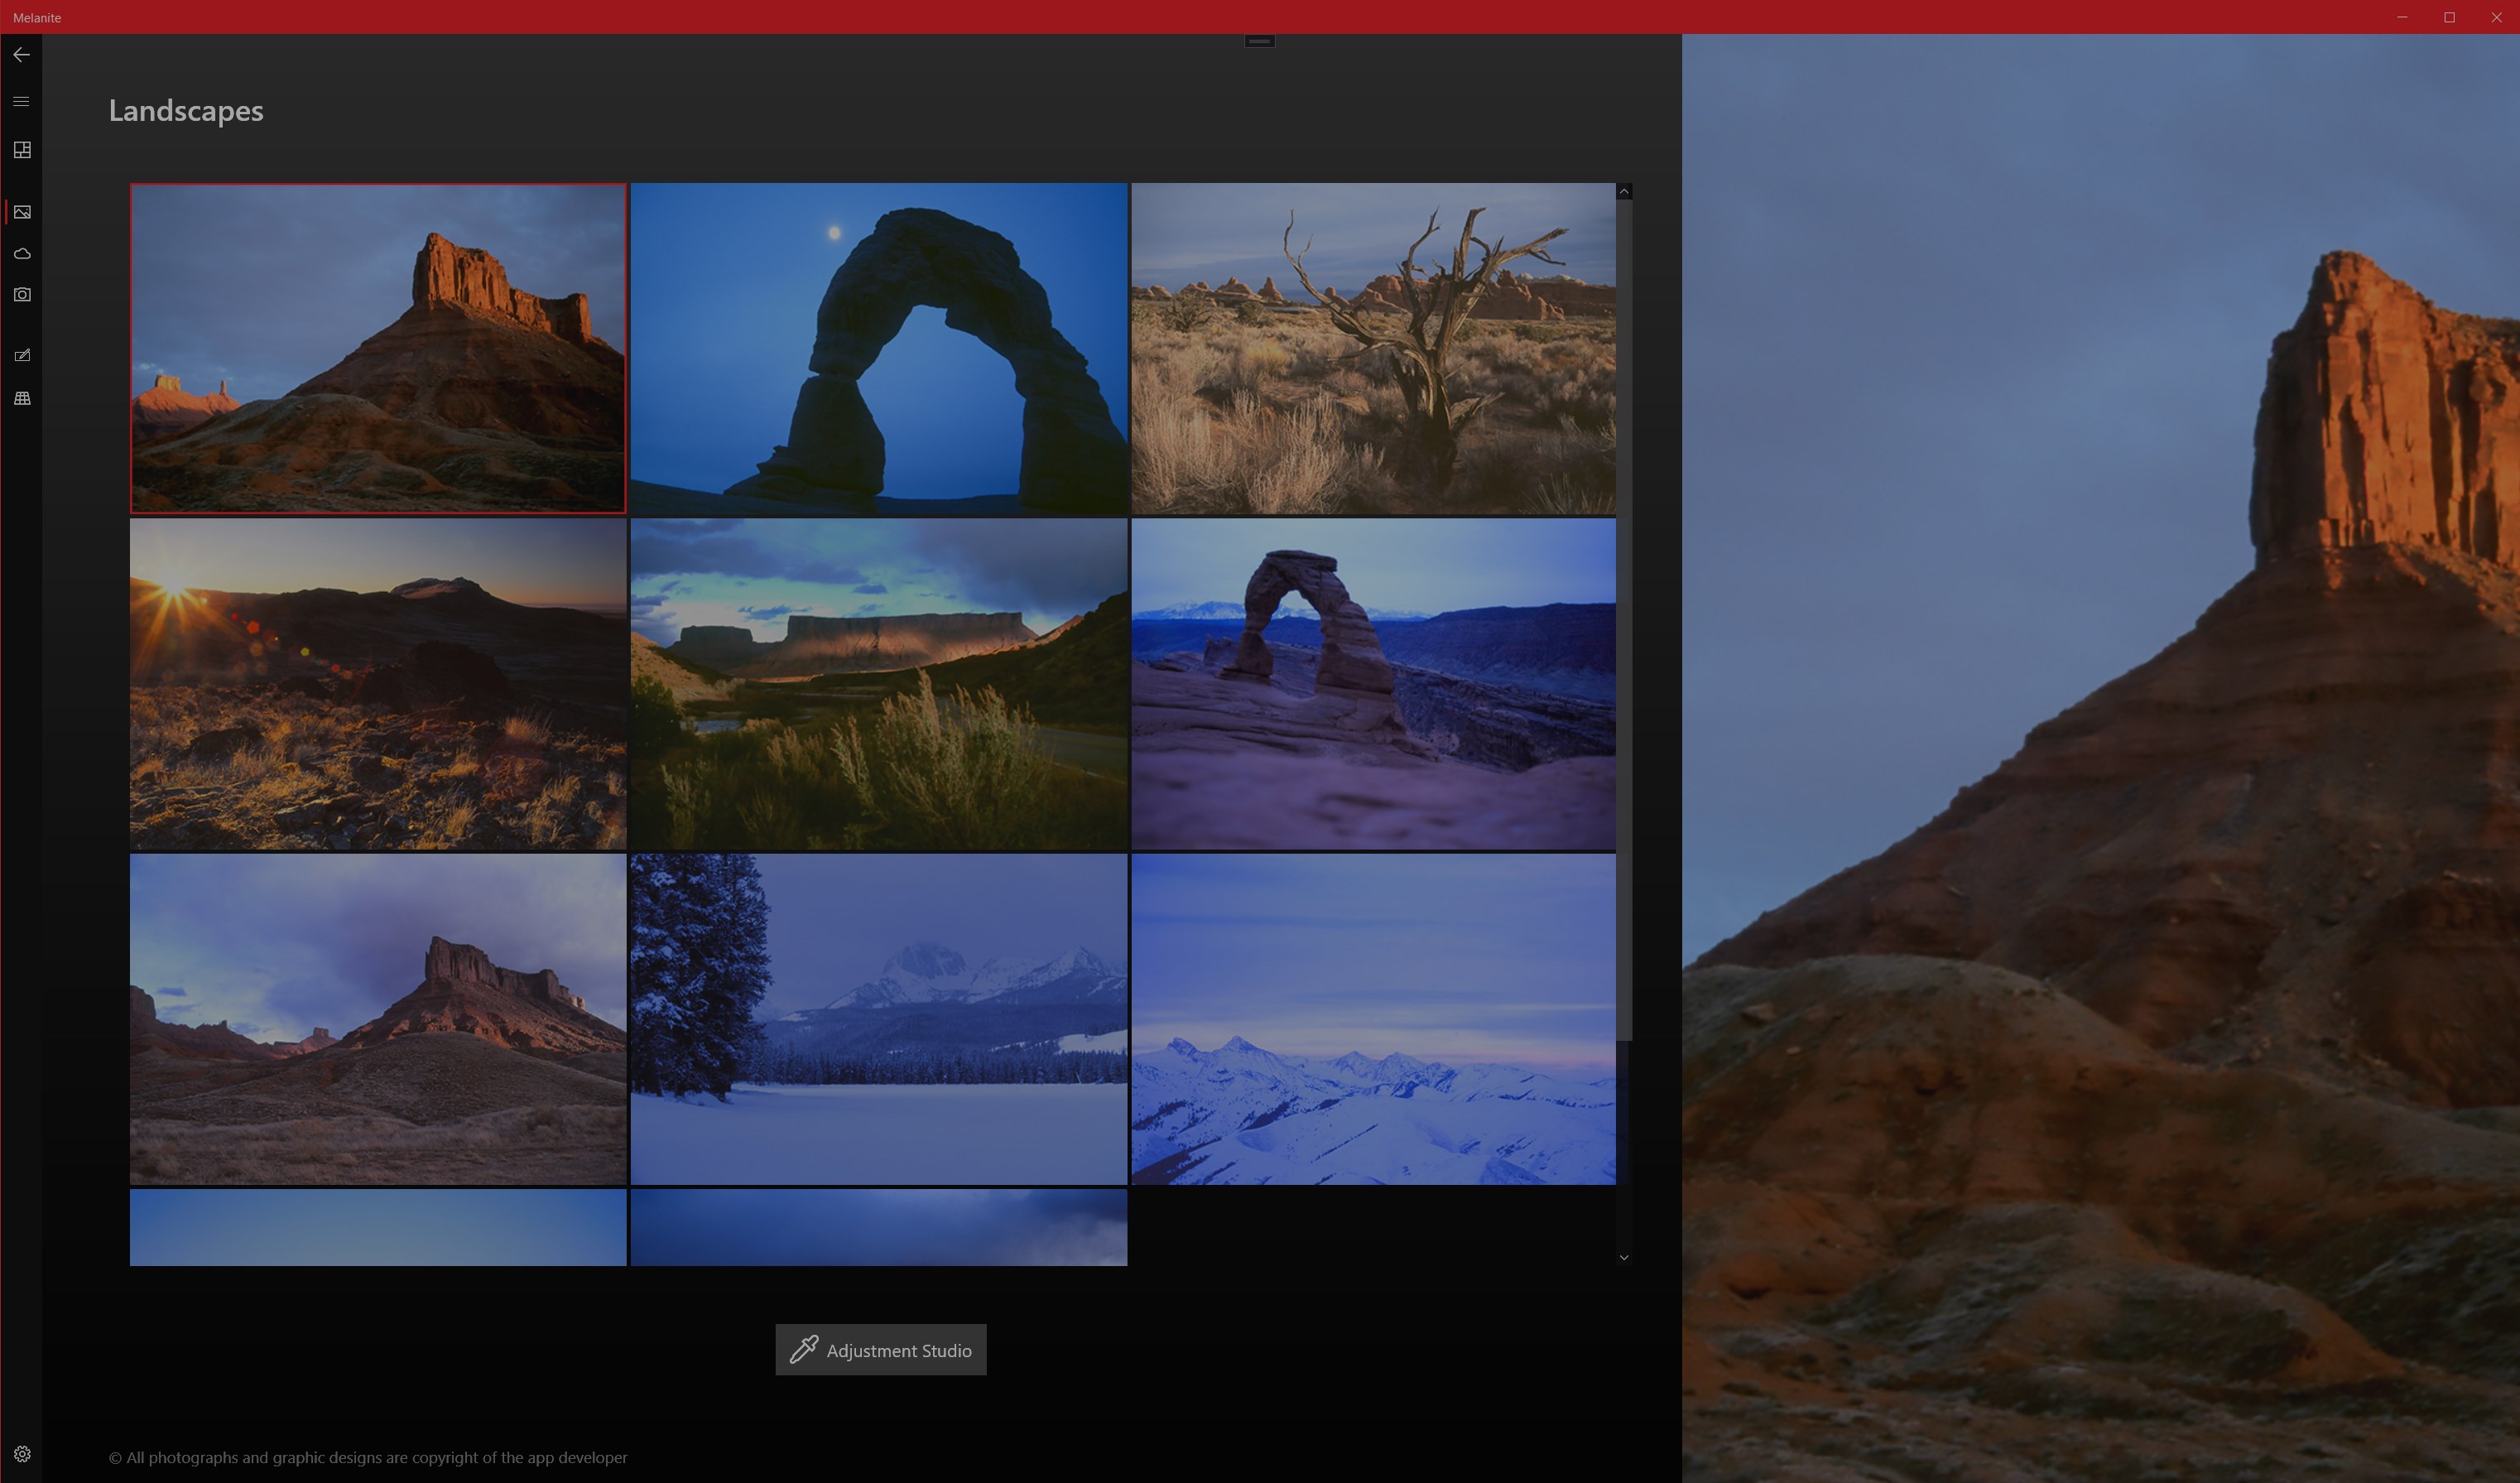Pick the snowy pine tree mountain thumbnail
This screenshot has width=2520, height=1483.
[x=878, y=1019]
